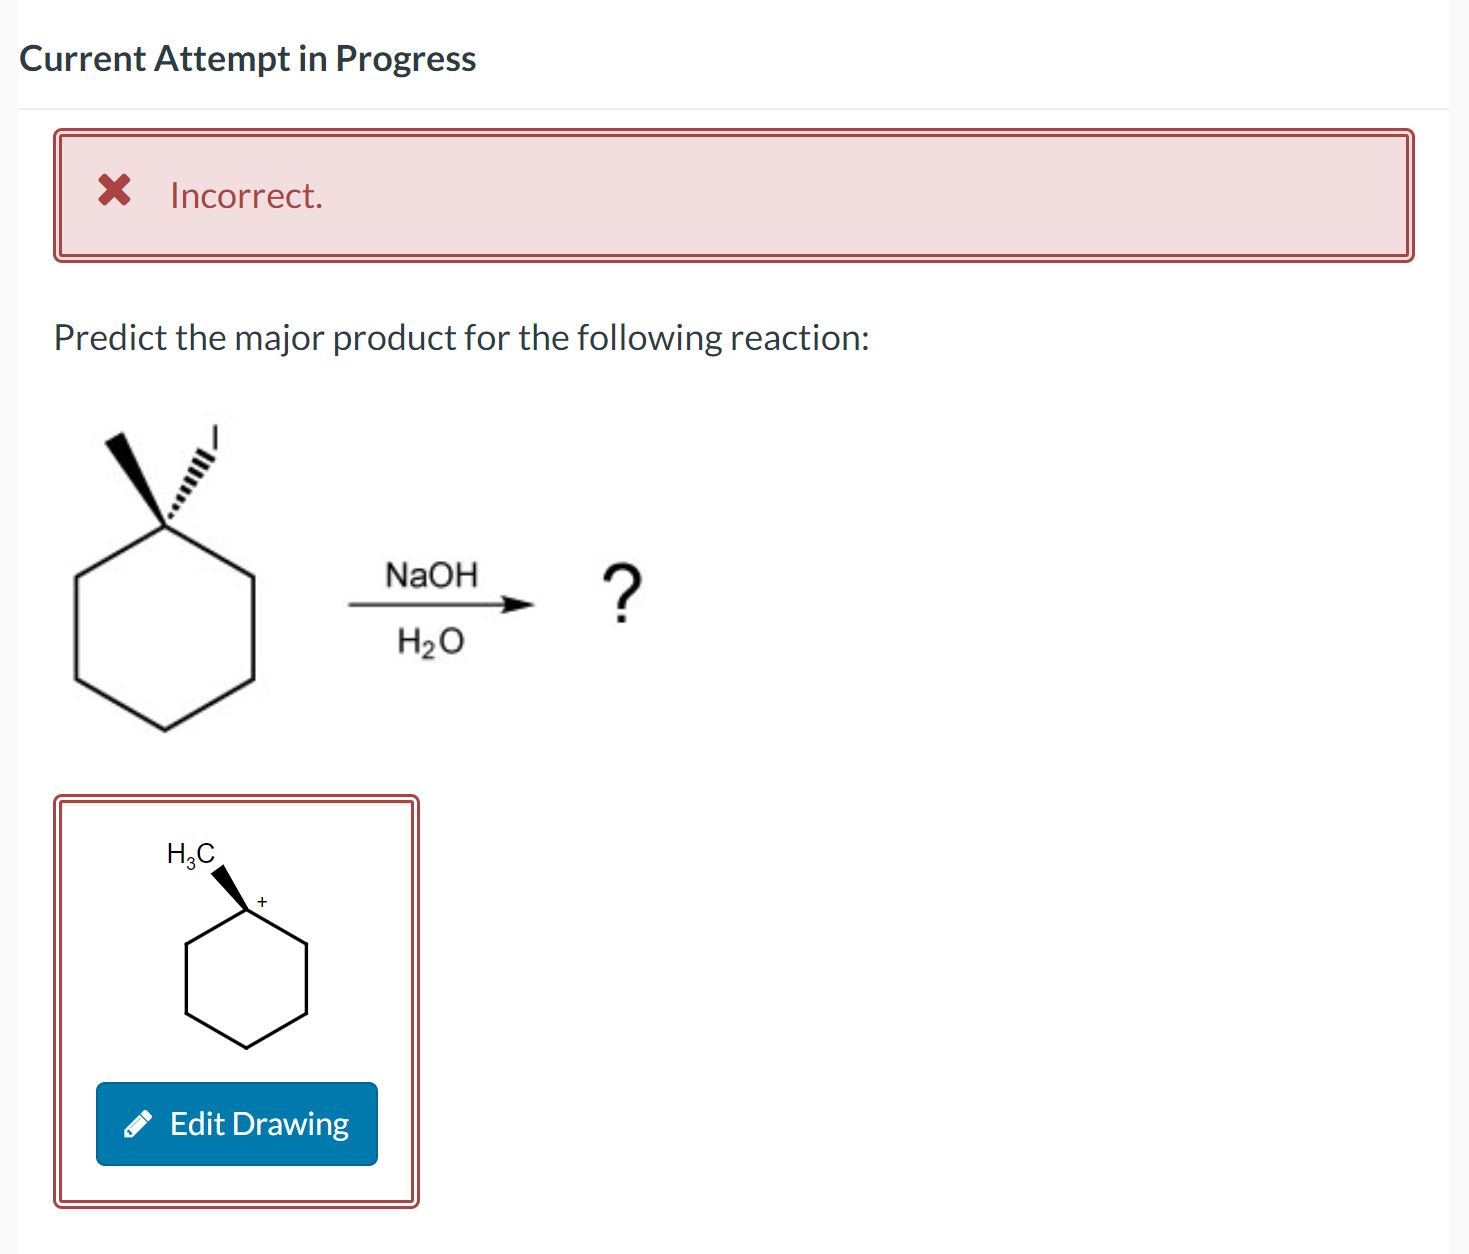This screenshot has height=1254, width=1469.
Task: Select the Incorrect feedback banner
Action: (x=734, y=195)
